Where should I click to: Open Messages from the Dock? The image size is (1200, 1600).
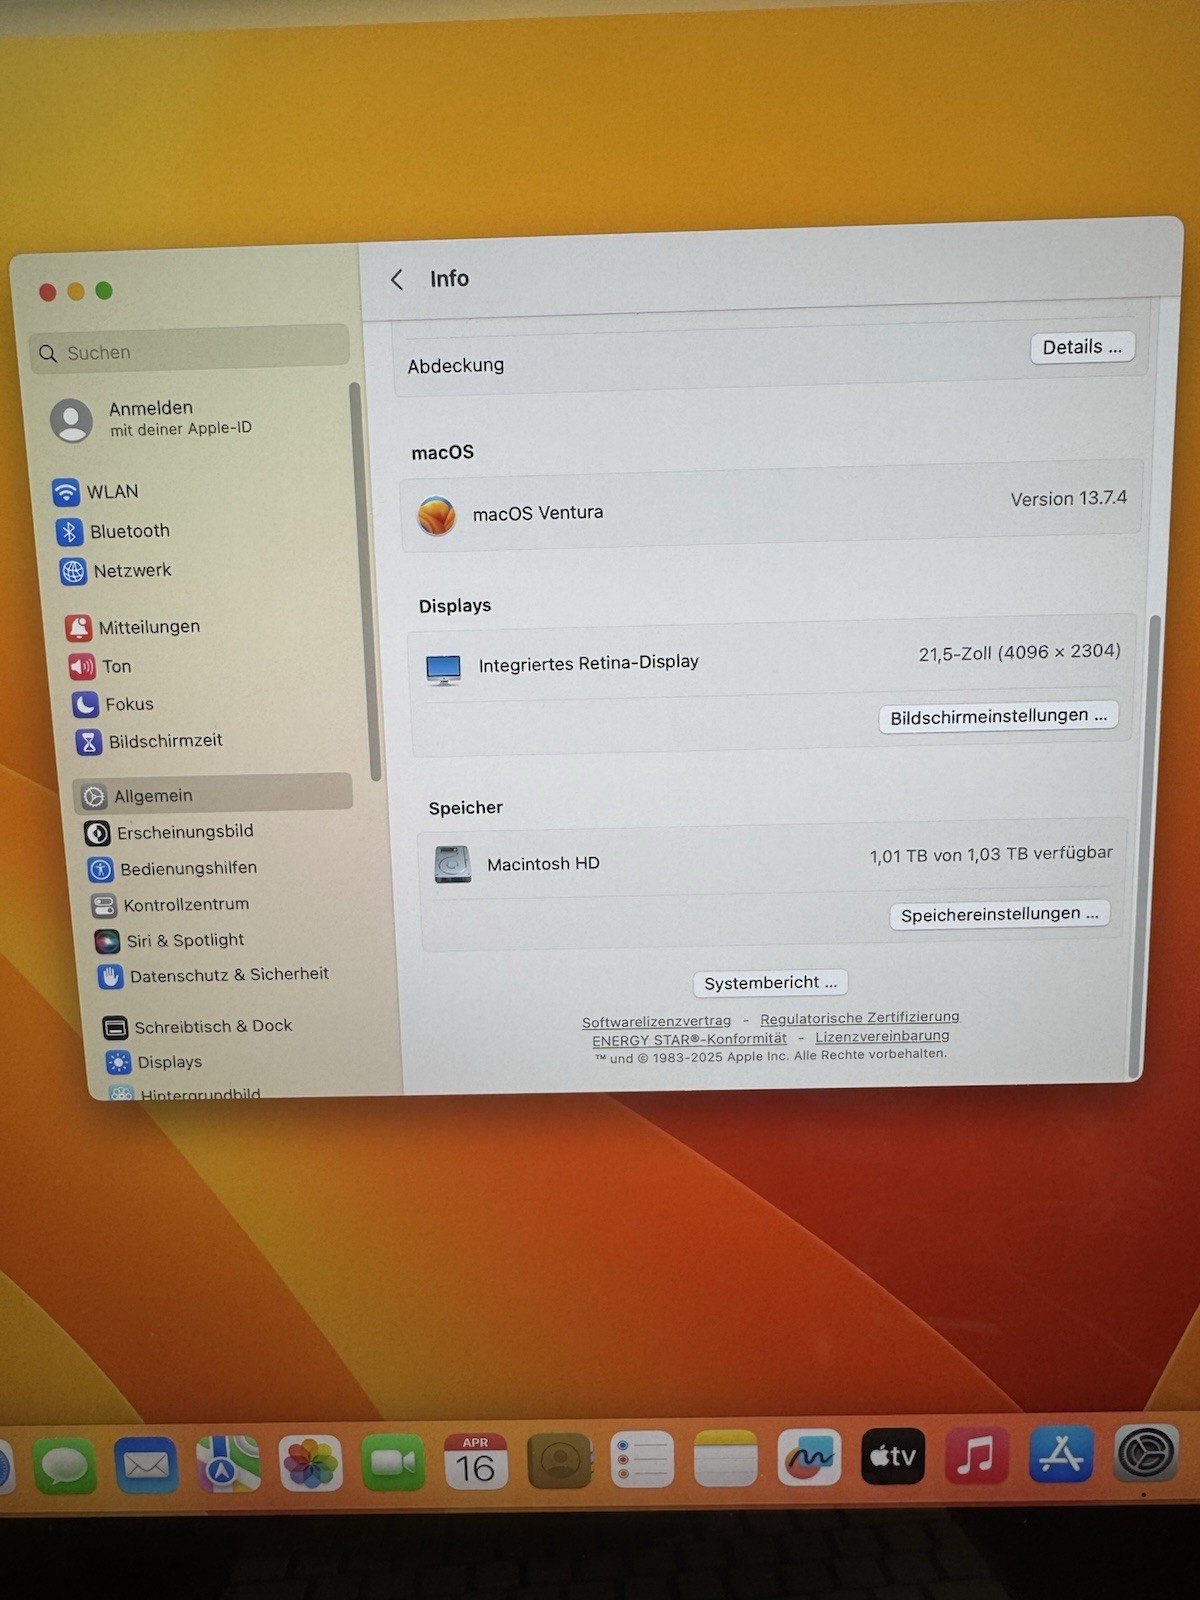point(65,1464)
